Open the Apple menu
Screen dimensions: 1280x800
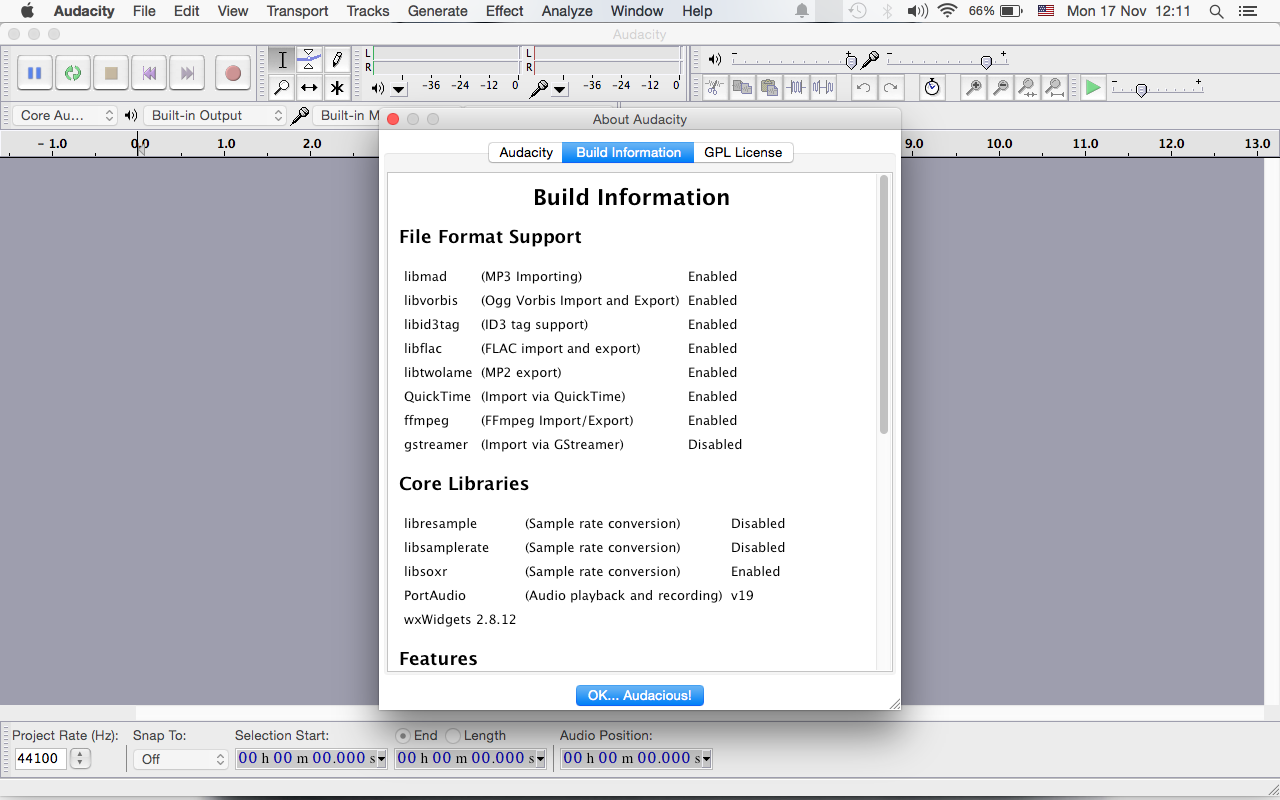(x=27, y=11)
